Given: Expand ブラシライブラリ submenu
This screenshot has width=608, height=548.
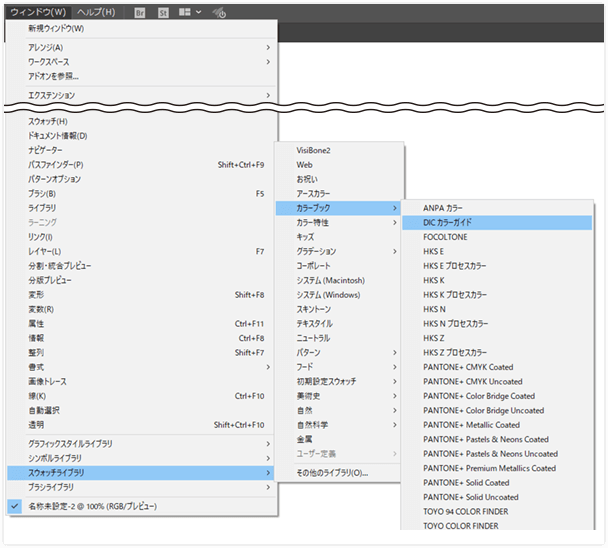Looking at the screenshot, I should tap(142, 487).
